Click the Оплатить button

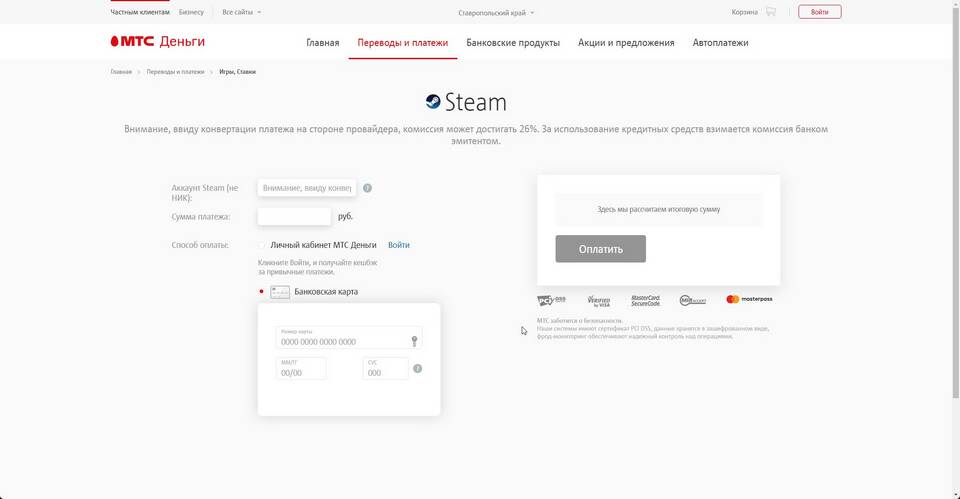(601, 249)
